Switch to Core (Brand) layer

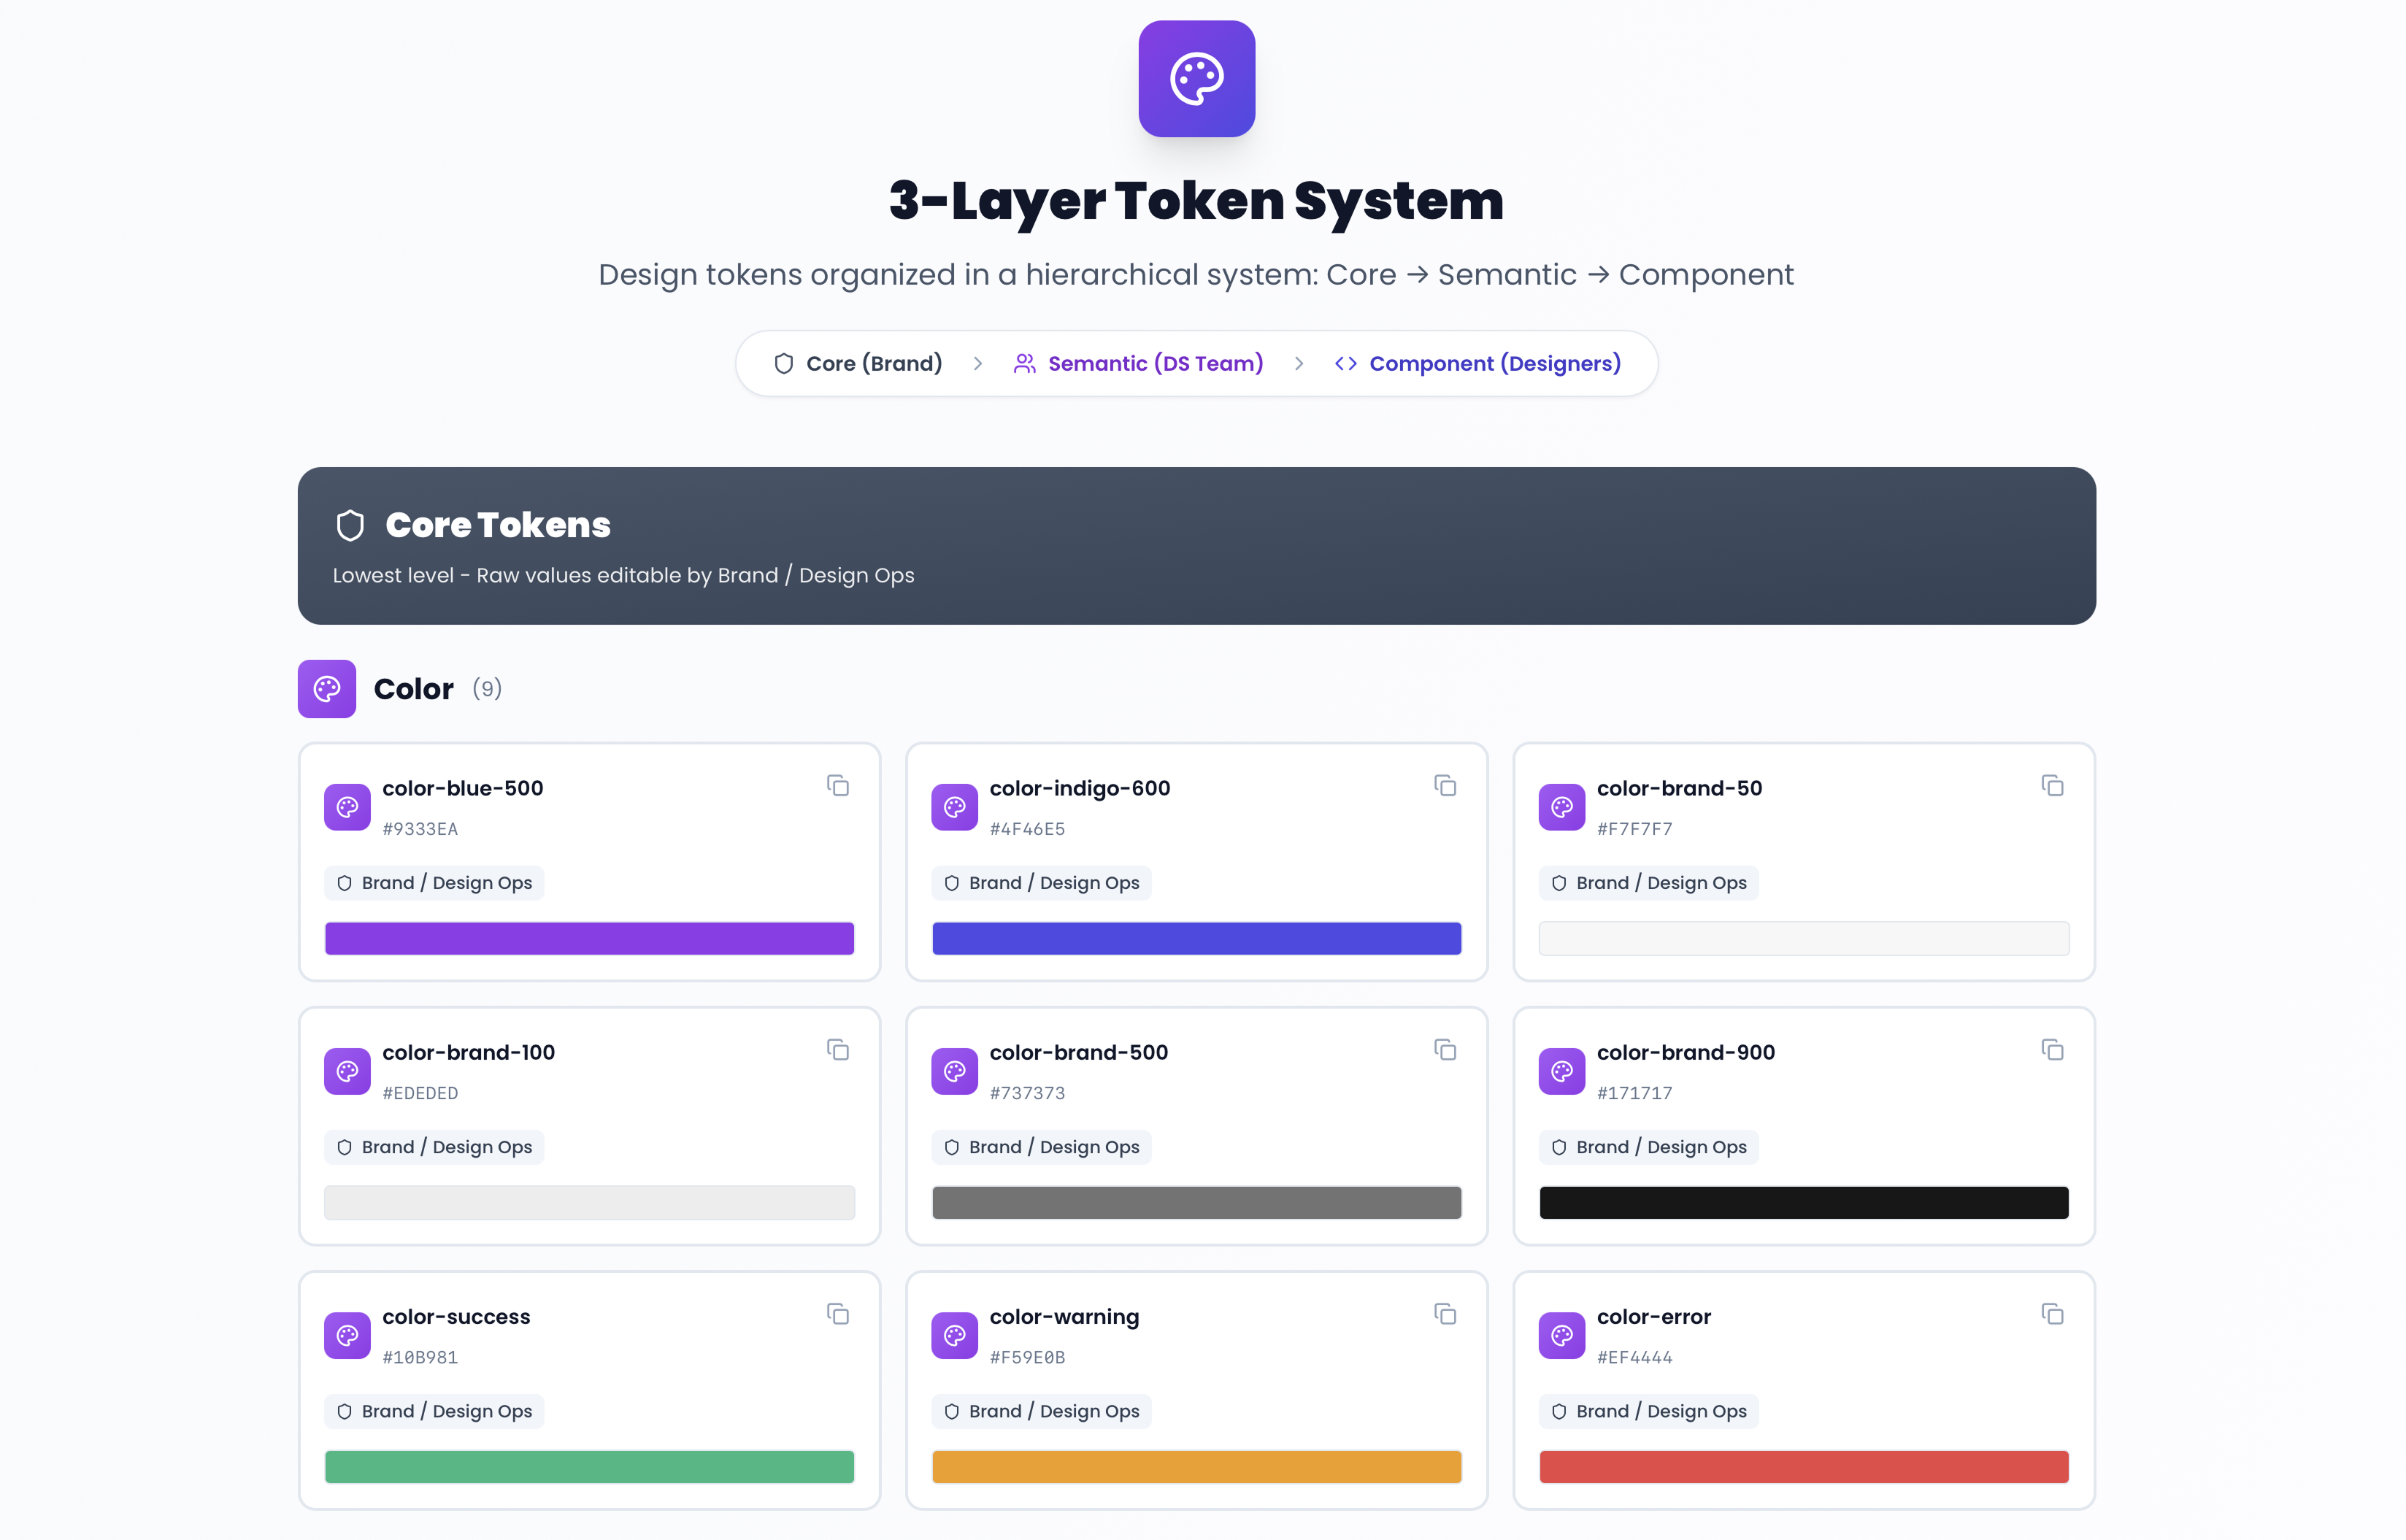(x=858, y=364)
